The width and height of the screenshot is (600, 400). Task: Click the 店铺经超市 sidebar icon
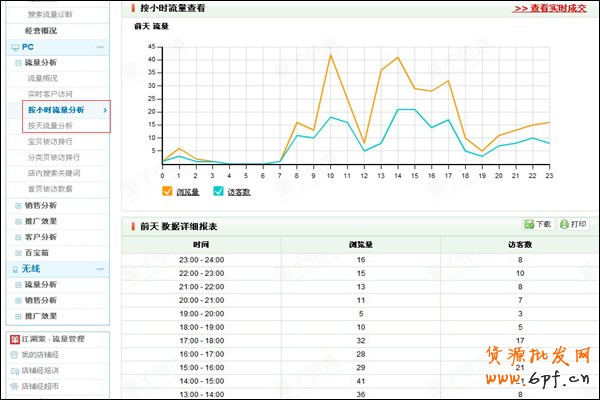point(14,385)
